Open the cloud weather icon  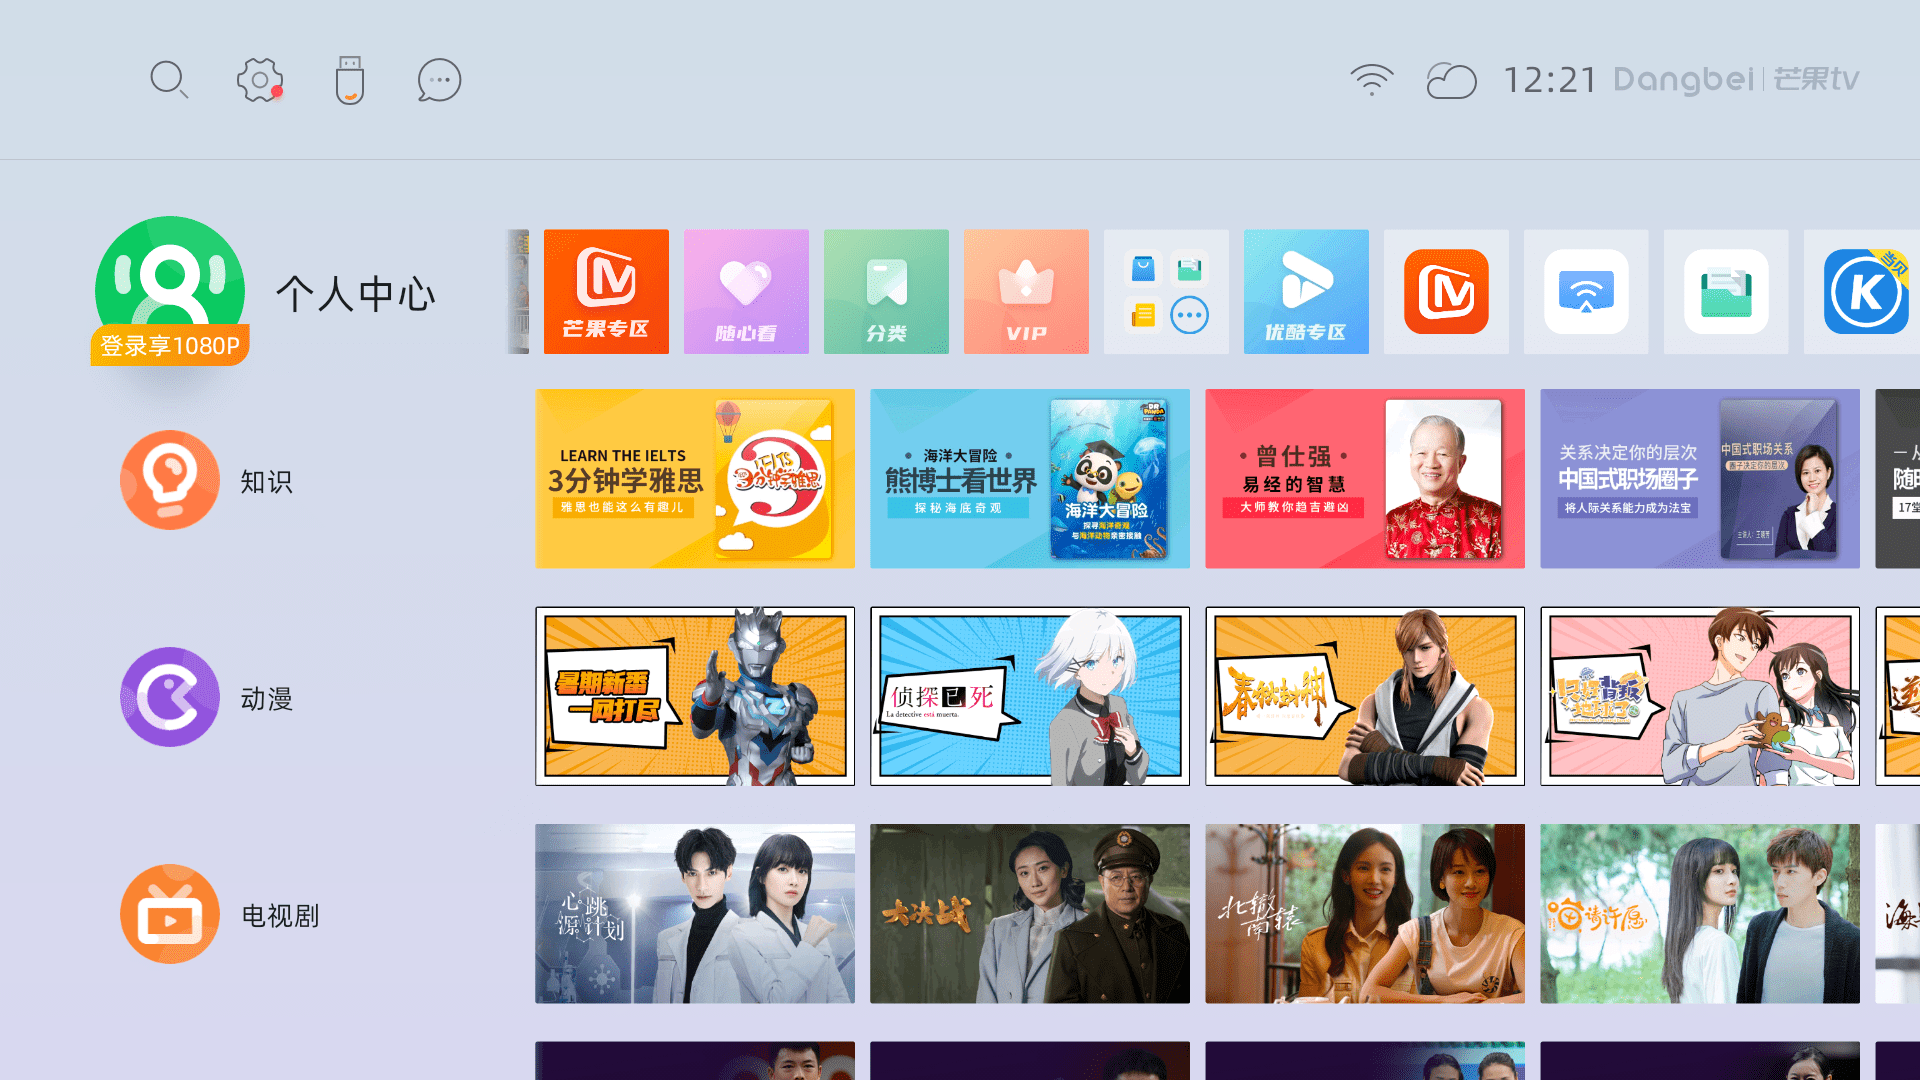[x=1451, y=80]
